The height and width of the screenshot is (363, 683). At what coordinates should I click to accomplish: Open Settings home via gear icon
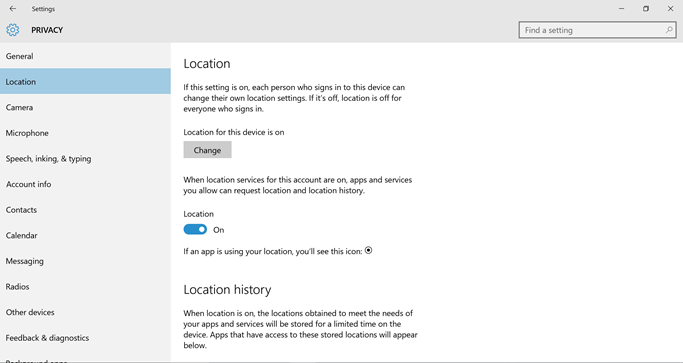13,30
